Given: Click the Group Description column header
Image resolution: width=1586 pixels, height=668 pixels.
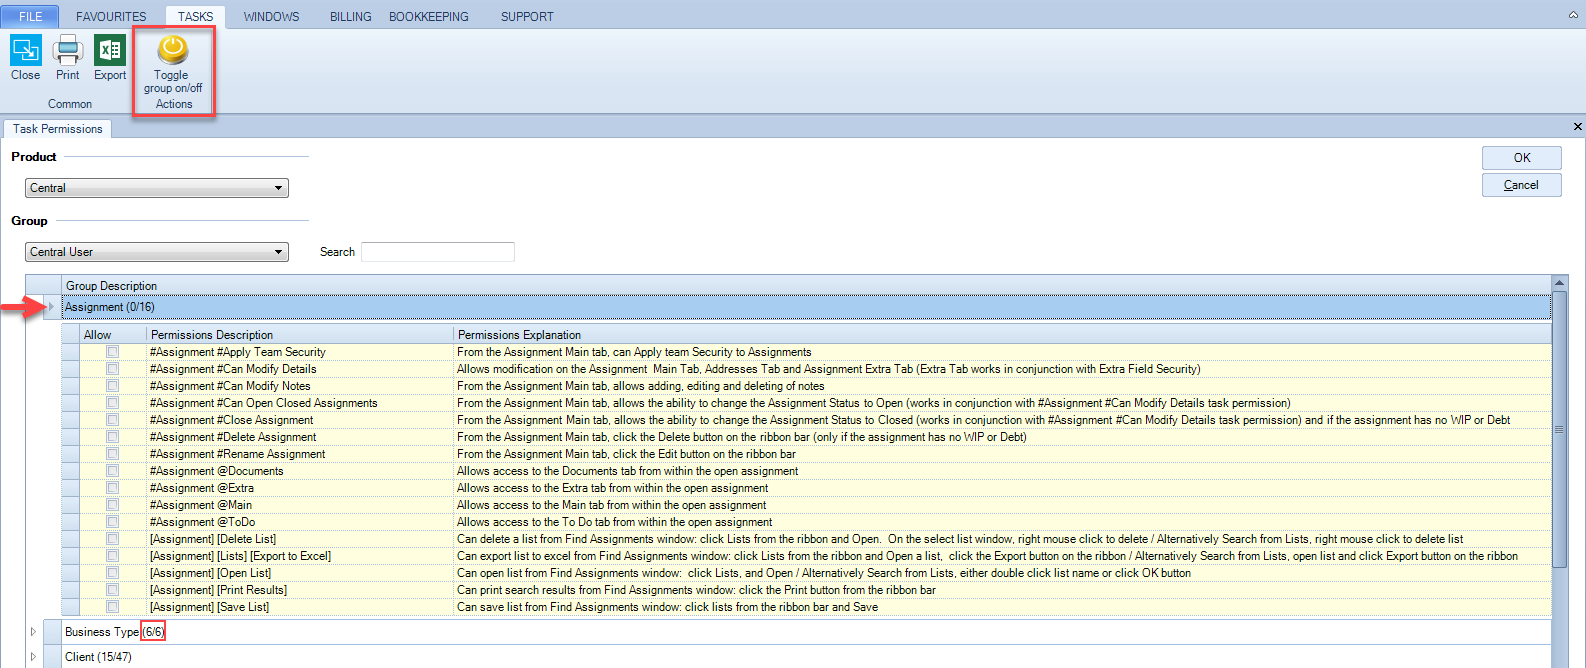Looking at the screenshot, I should [806, 286].
